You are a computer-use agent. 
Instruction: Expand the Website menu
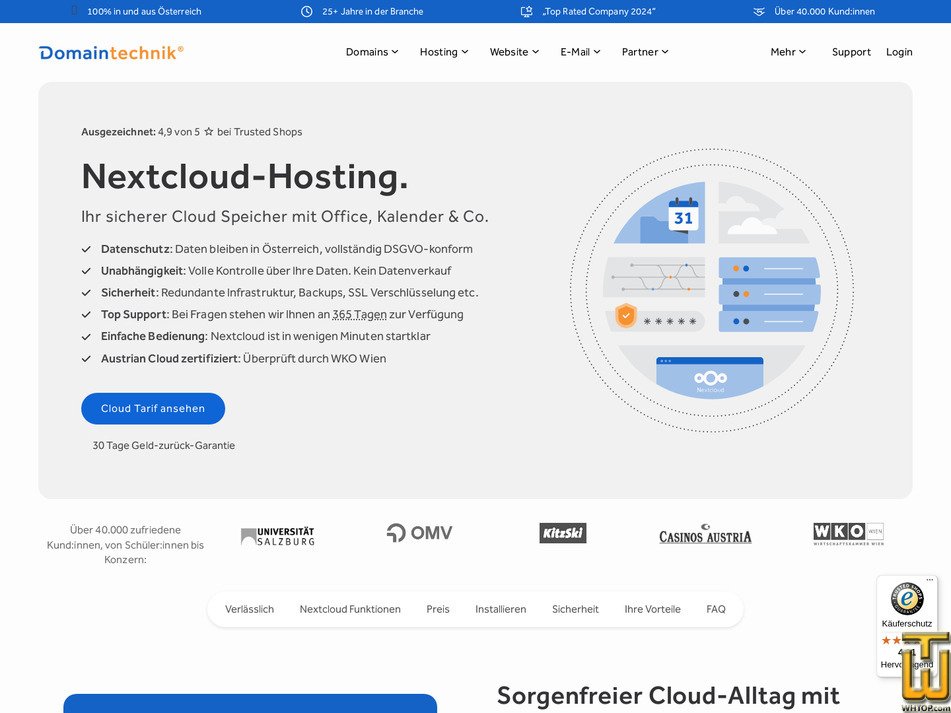click(514, 52)
